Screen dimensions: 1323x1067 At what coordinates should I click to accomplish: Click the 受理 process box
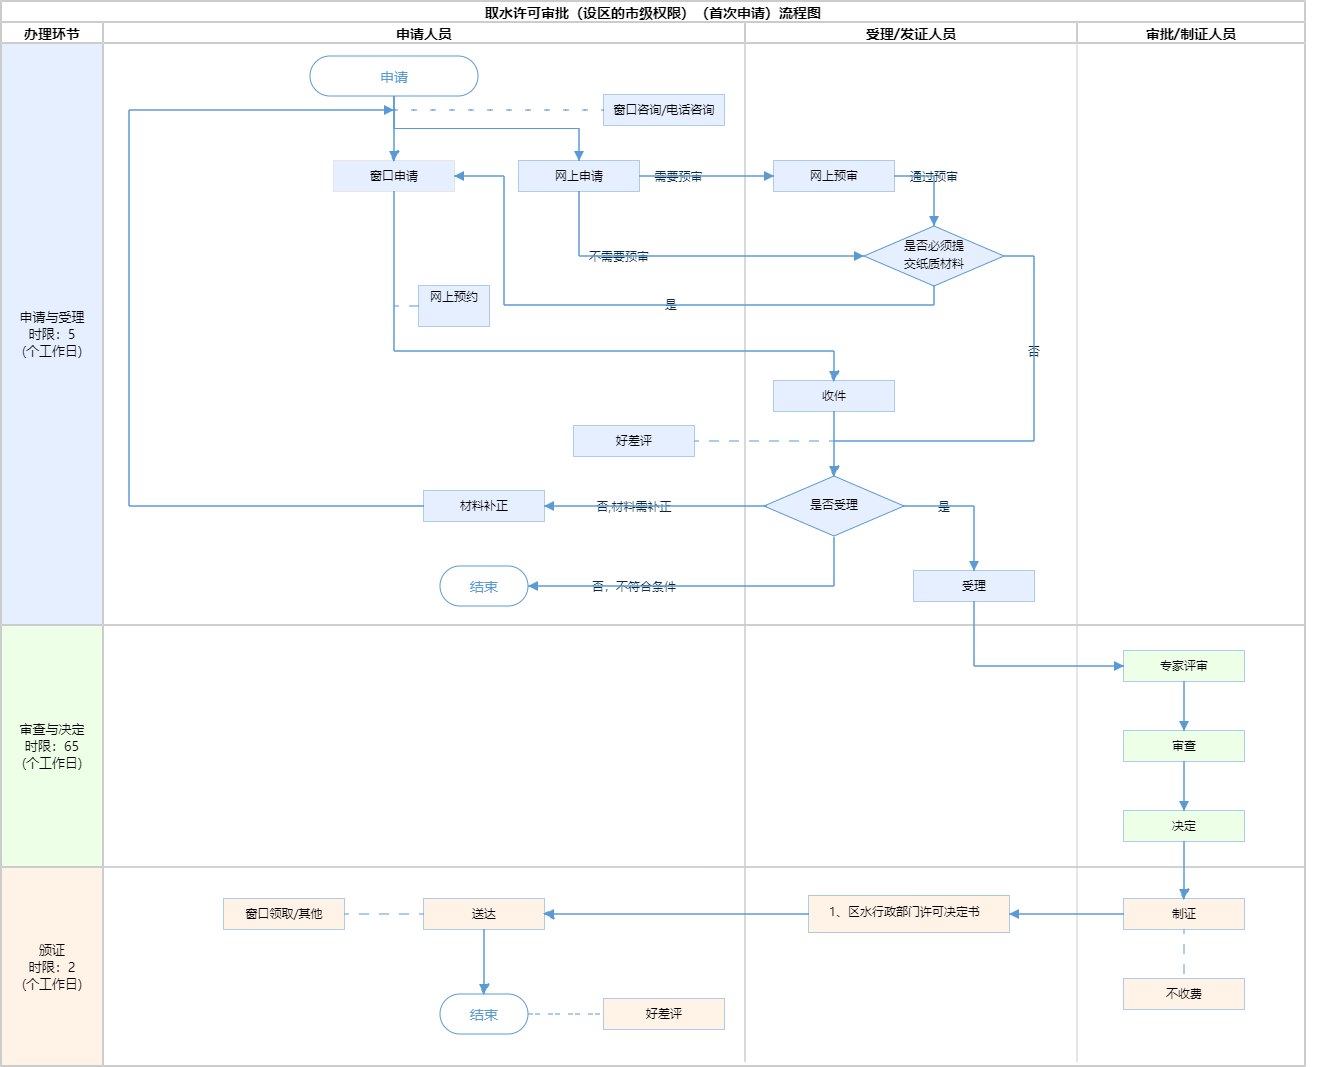pos(973,586)
